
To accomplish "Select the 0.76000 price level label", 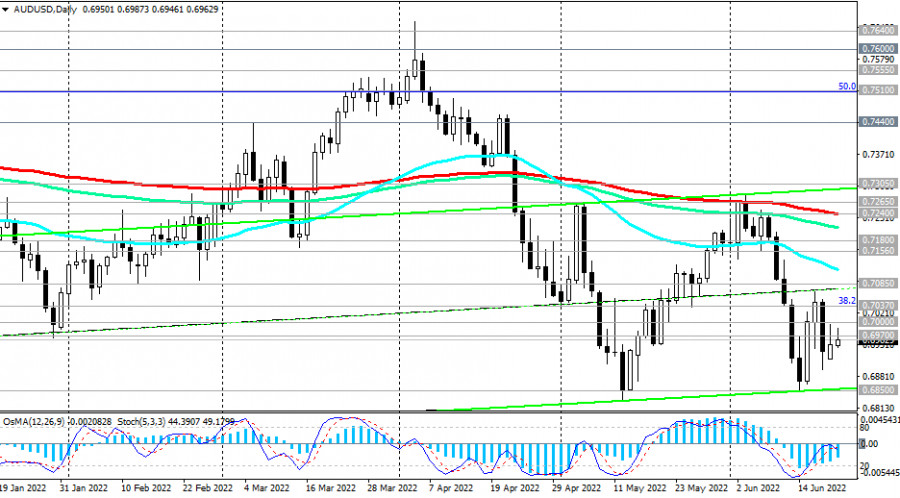I will click(878, 49).
